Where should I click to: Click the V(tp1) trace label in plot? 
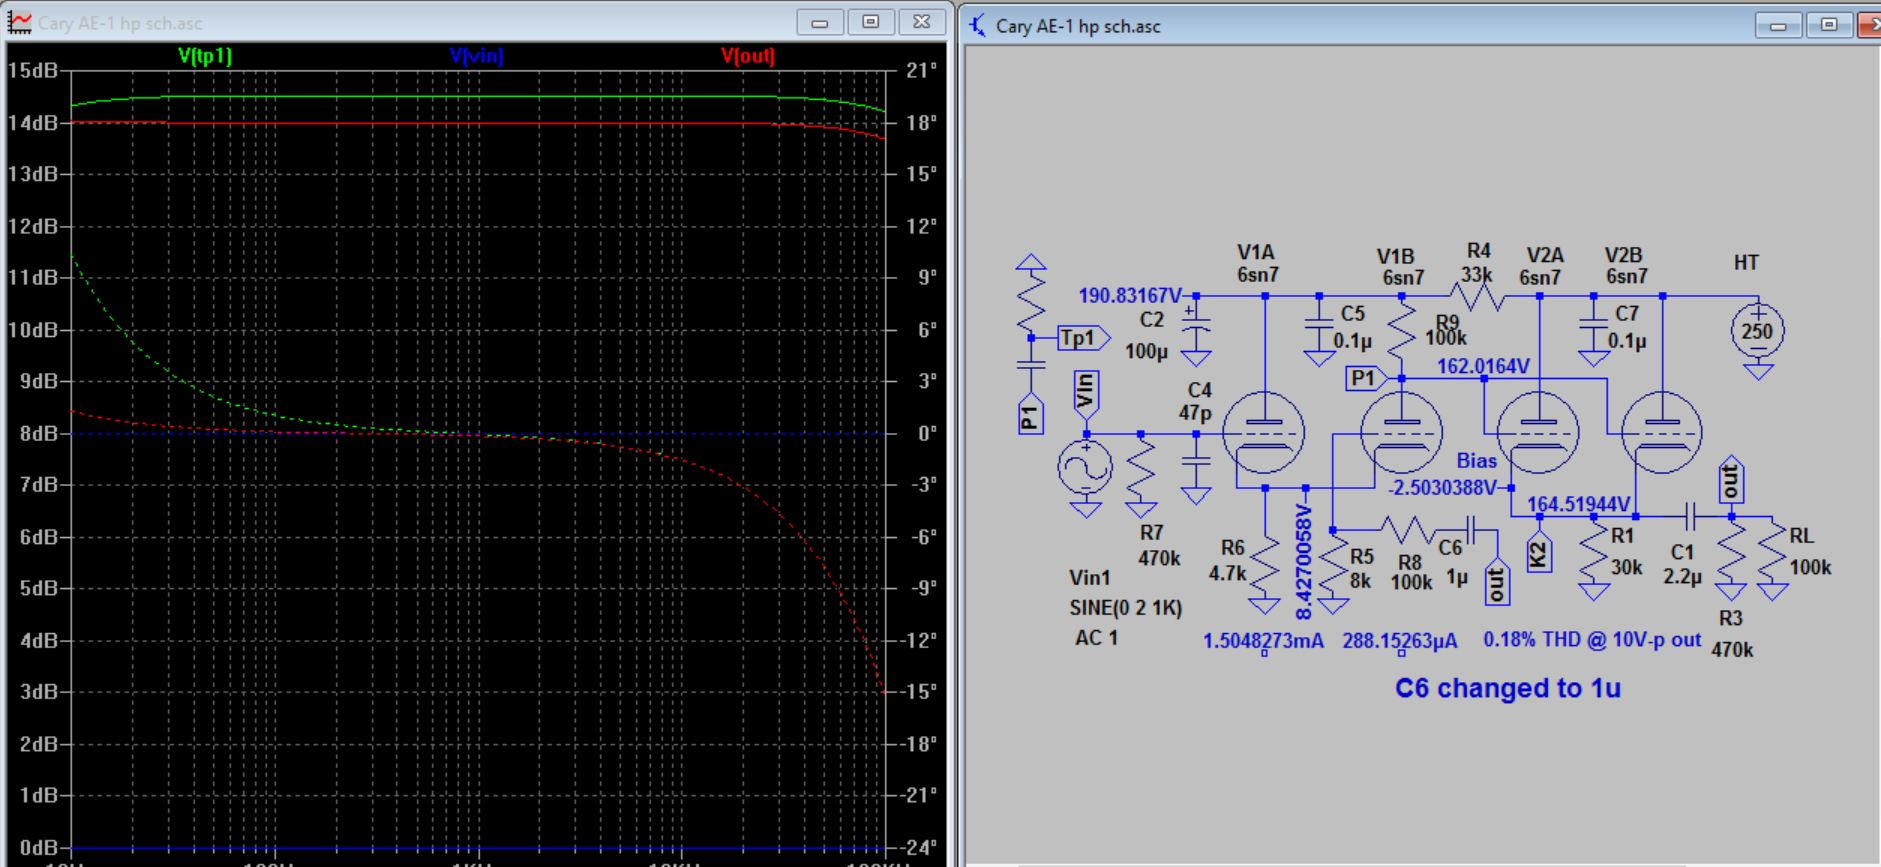point(204,56)
